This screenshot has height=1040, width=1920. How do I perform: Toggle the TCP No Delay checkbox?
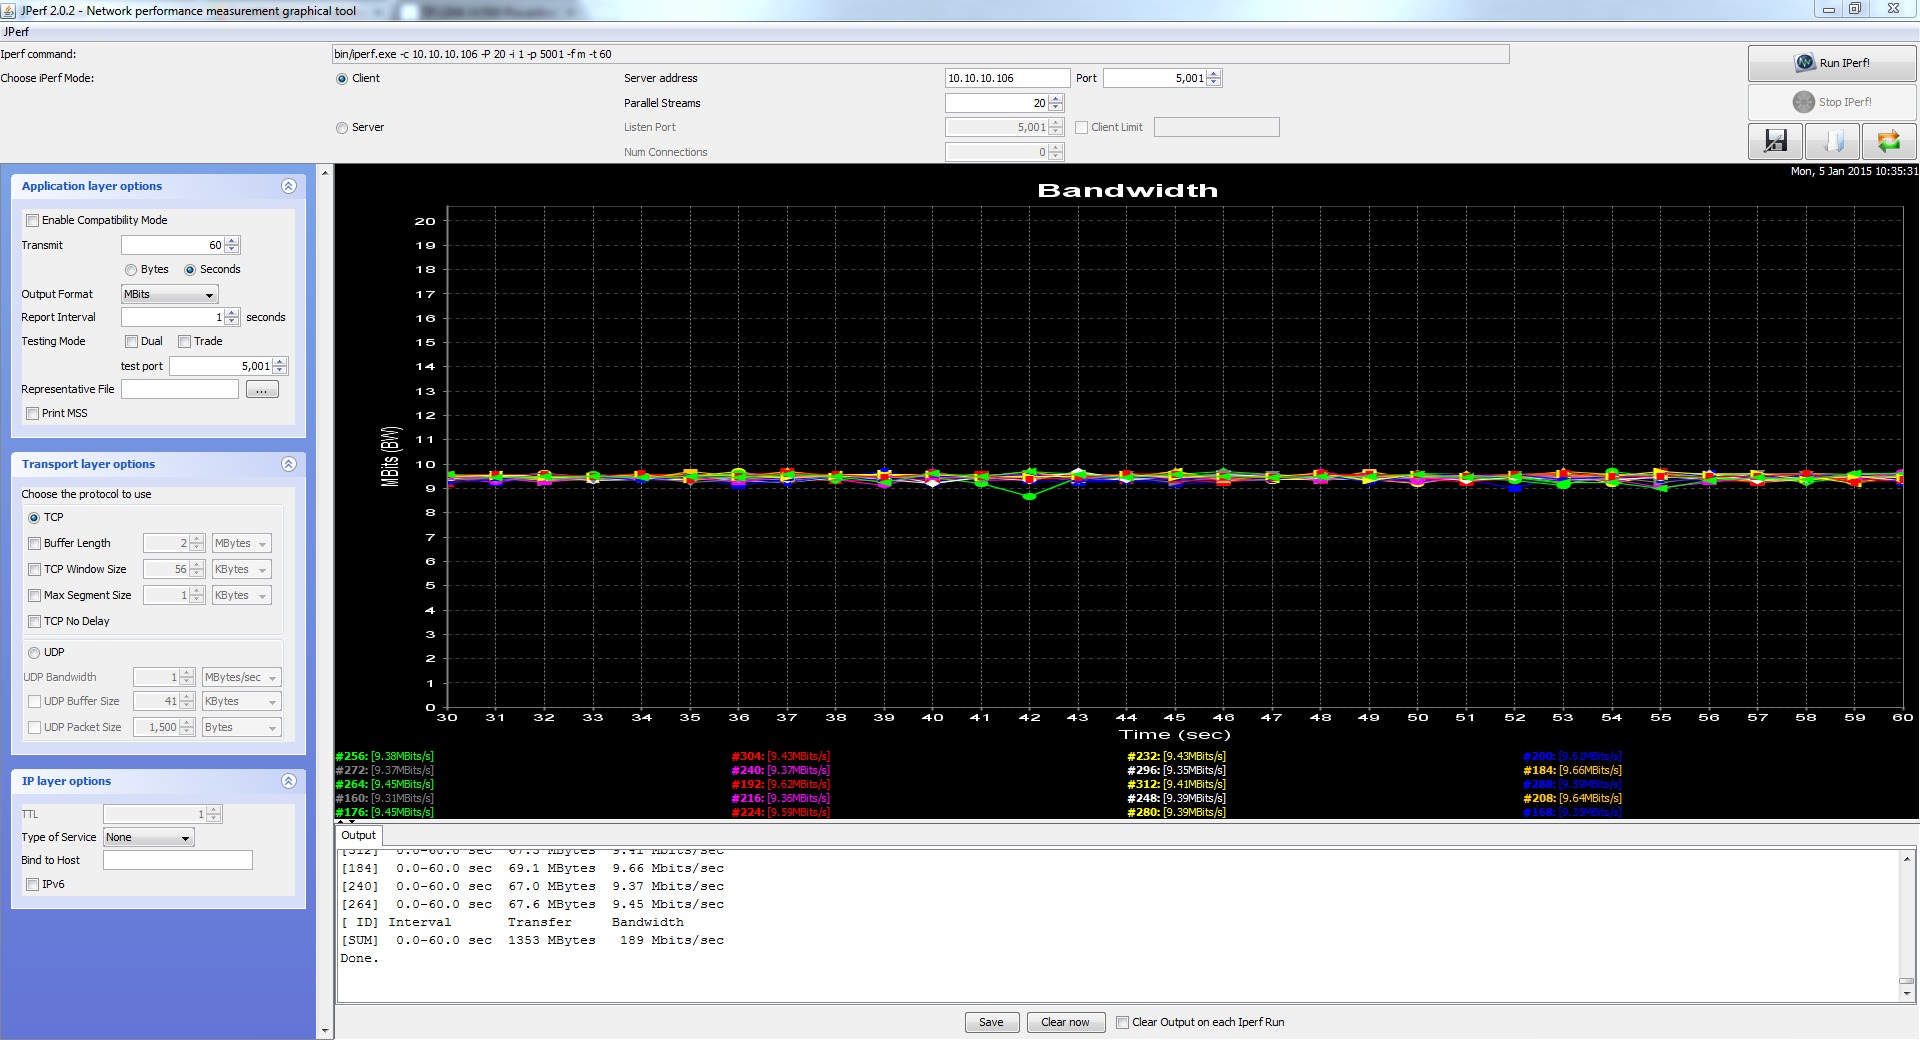pos(35,622)
